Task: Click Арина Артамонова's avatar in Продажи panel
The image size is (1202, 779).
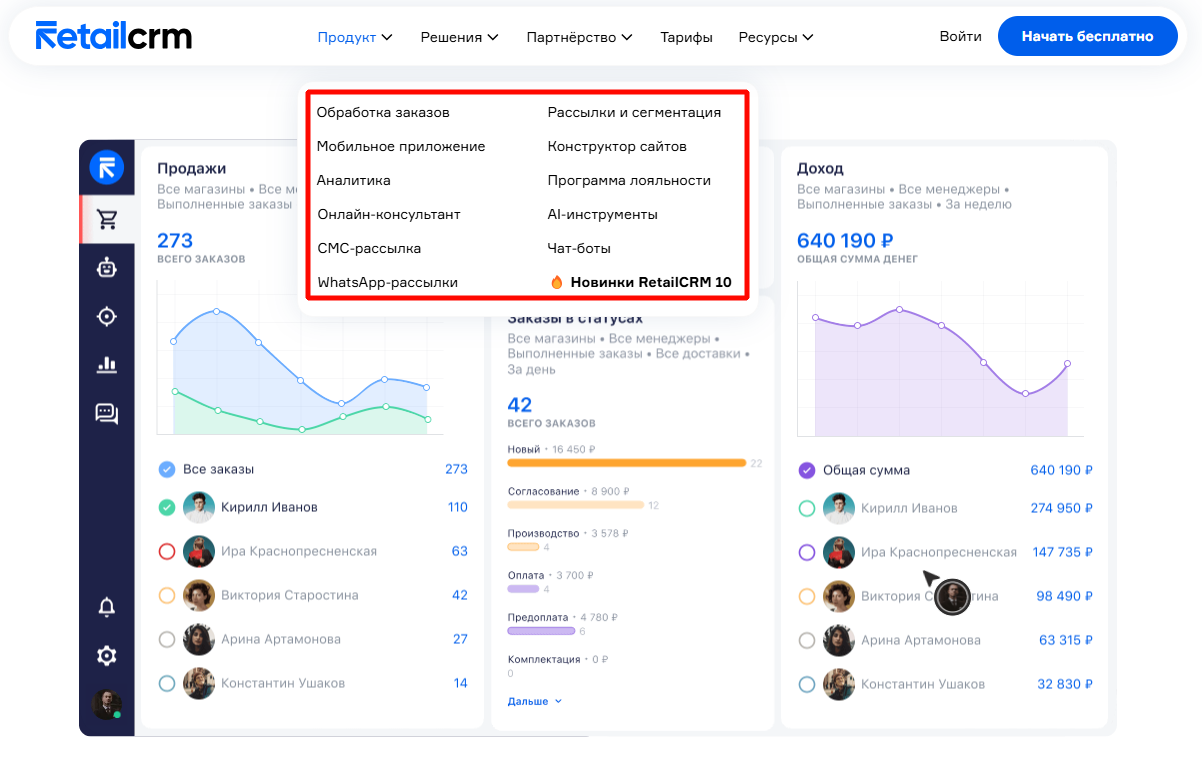Action: coord(199,639)
